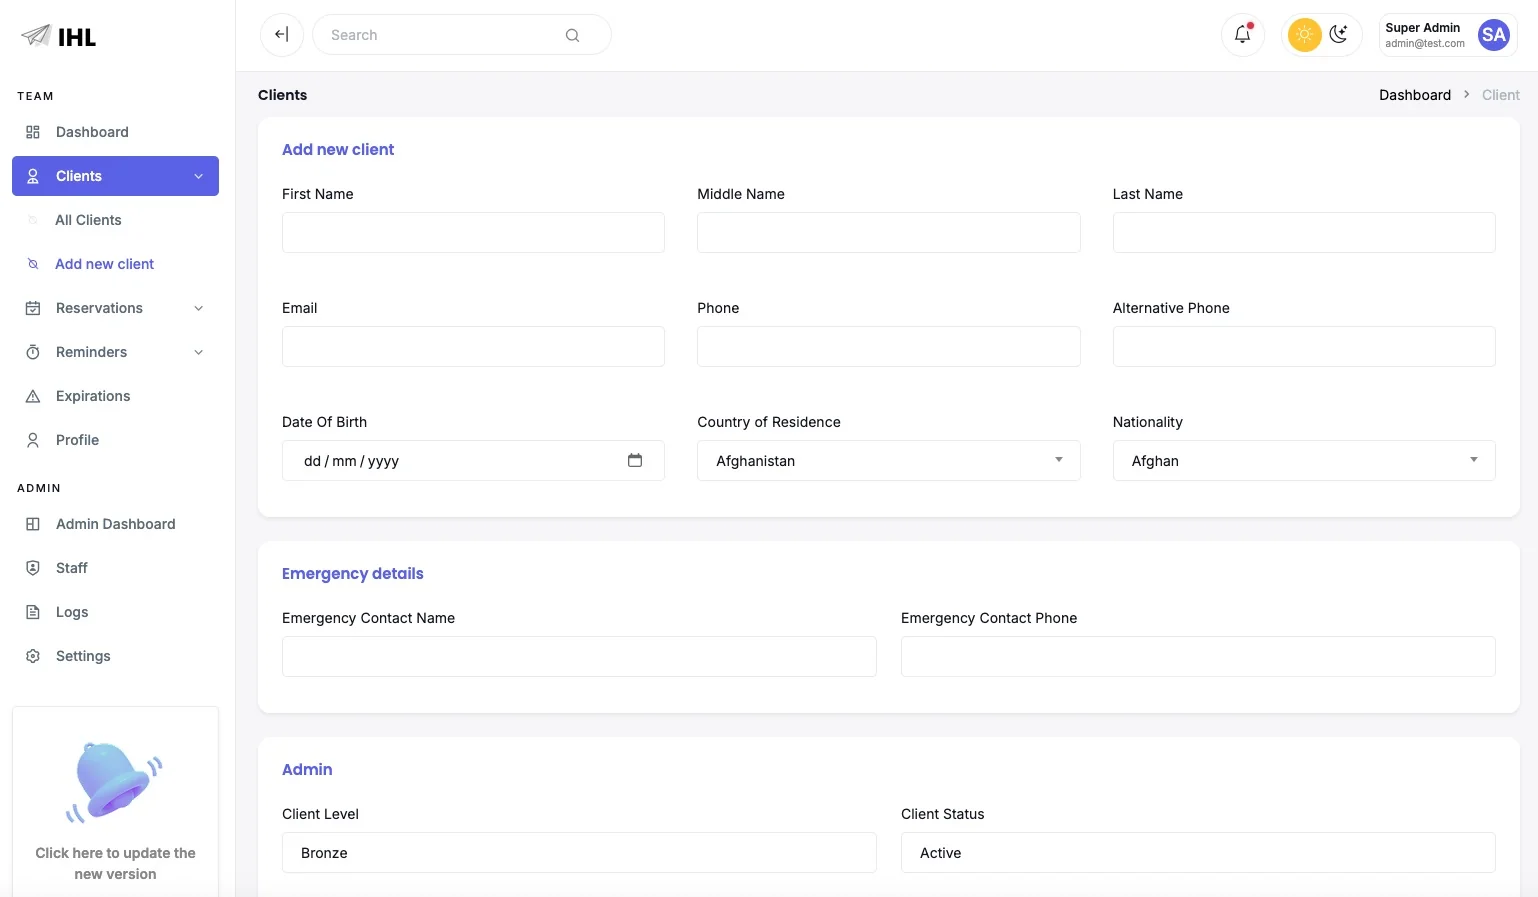
Task: Open Staff page from sidebar
Action: pos(72,568)
